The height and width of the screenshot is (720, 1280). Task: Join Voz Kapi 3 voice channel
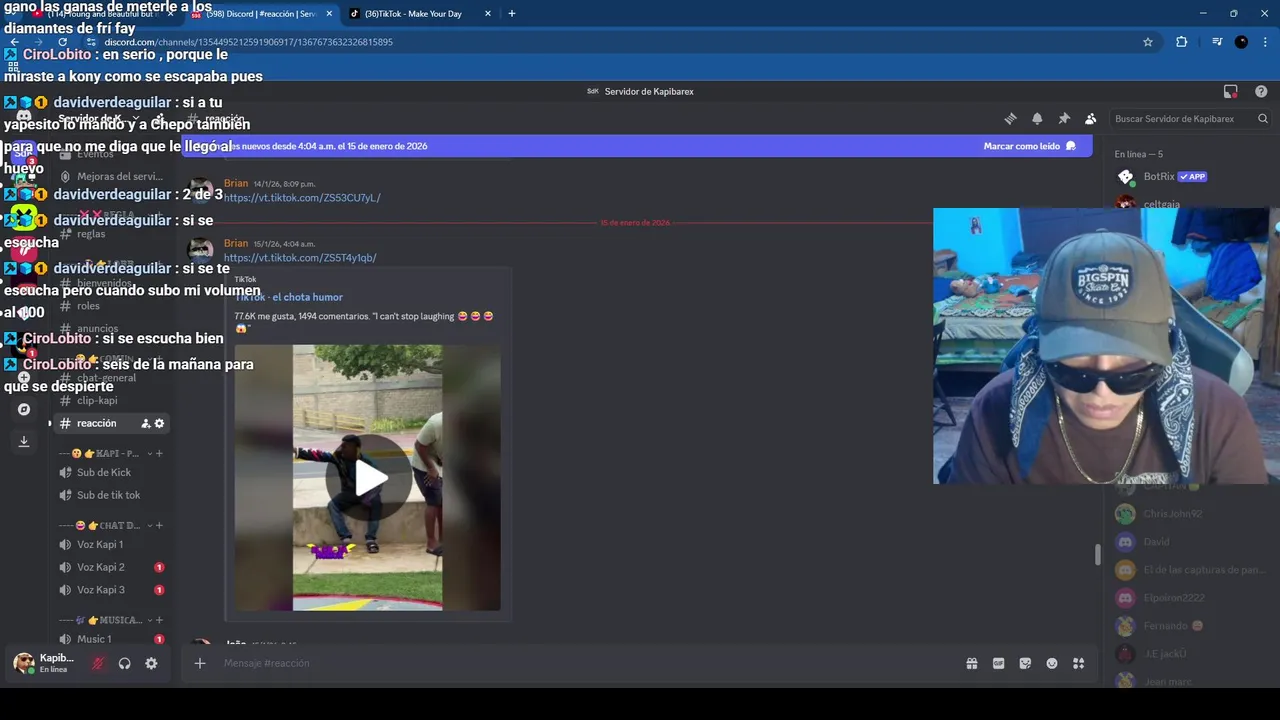[x=110, y=590]
